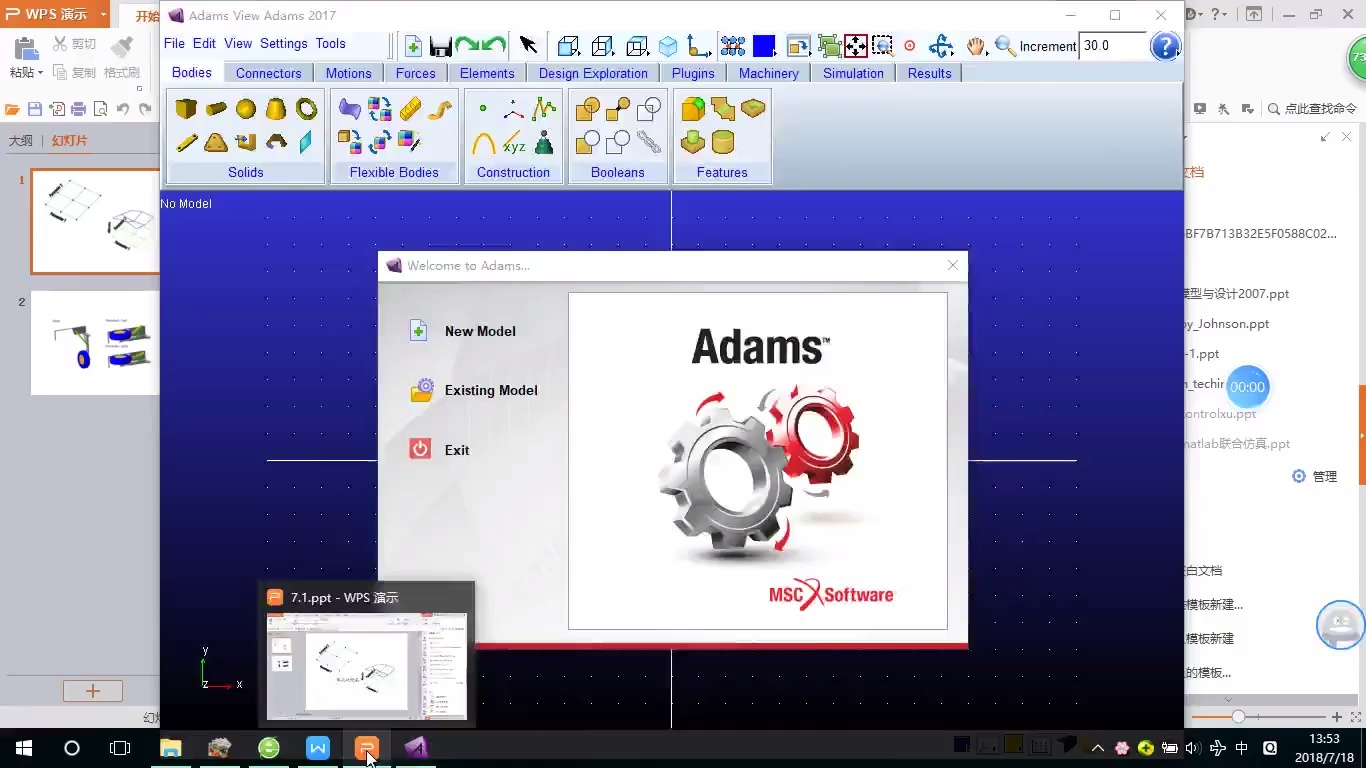Image resolution: width=1366 pixels, height=768 pixels.
Task: Select the point mass construction tool
Action: pos(543,142)
